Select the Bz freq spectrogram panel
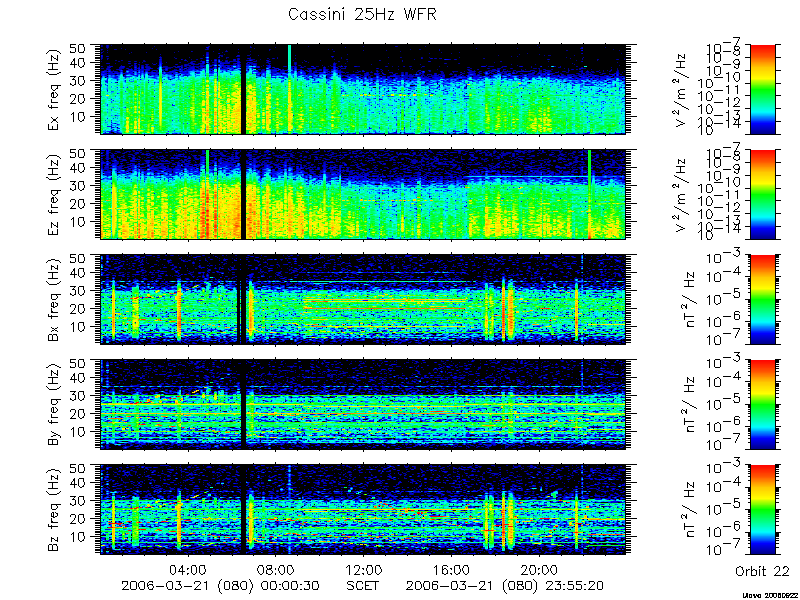This screenshot has width=800, height=600. (363, 509)
